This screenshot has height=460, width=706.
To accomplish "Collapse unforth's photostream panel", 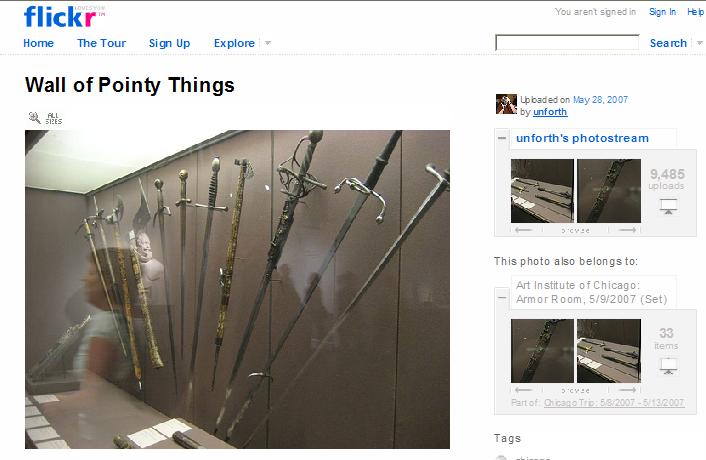I will click(x=502, y=138).
